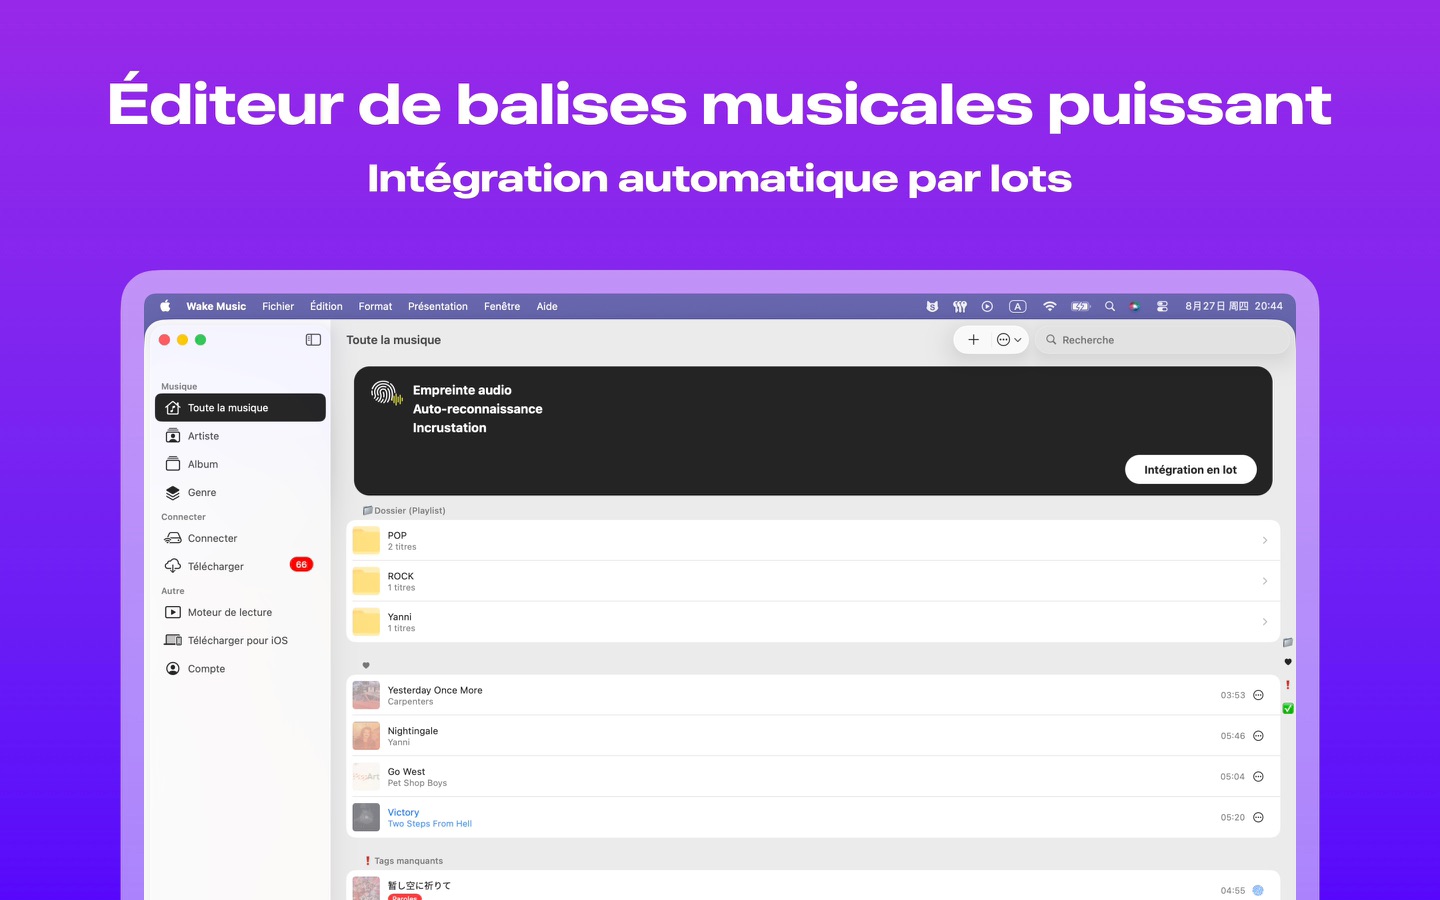1440x900 pixels.
Task: Open the Wake Music app menu
Action: point(216,307)
